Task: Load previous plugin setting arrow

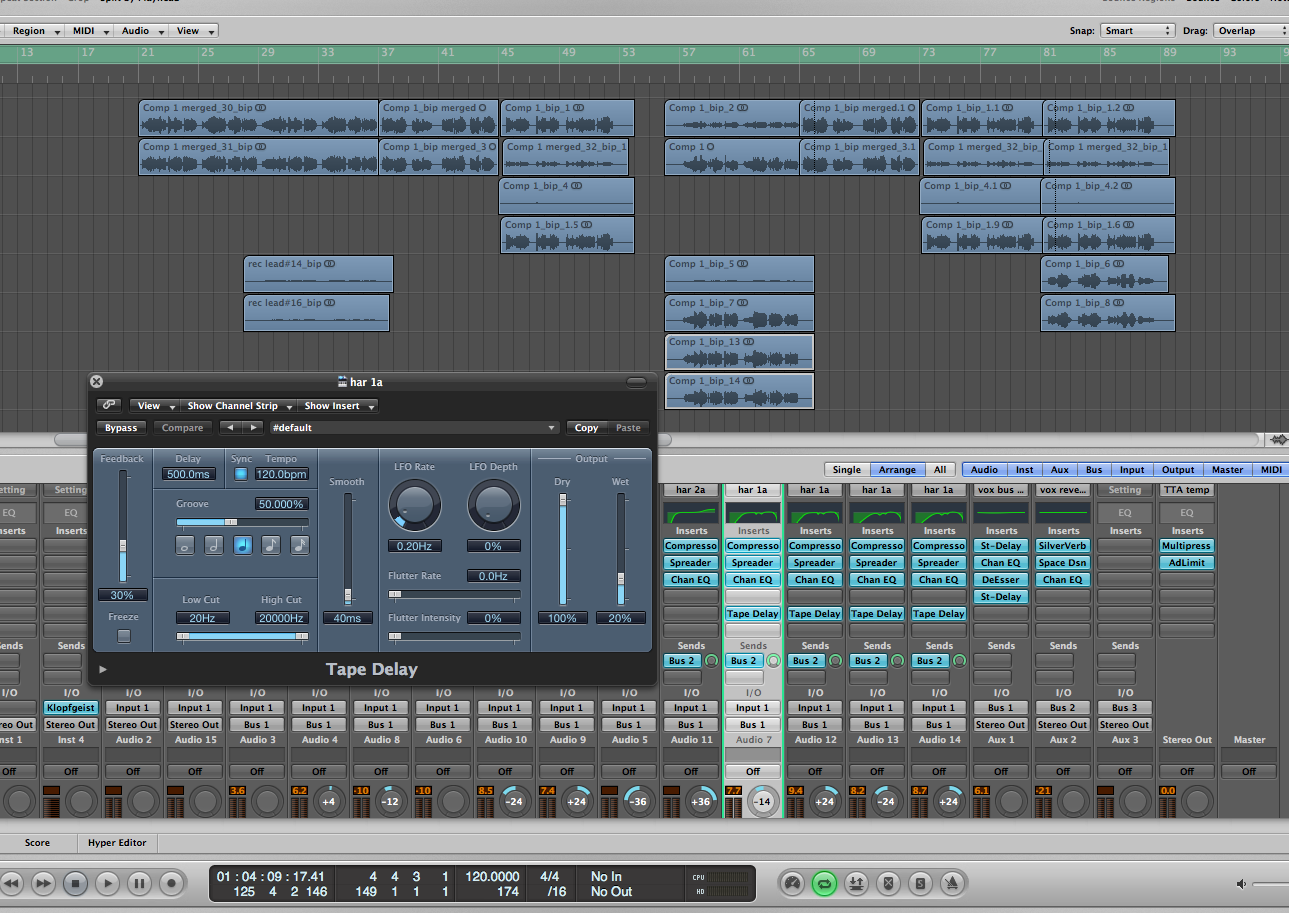Action: (x=231, y=428)
